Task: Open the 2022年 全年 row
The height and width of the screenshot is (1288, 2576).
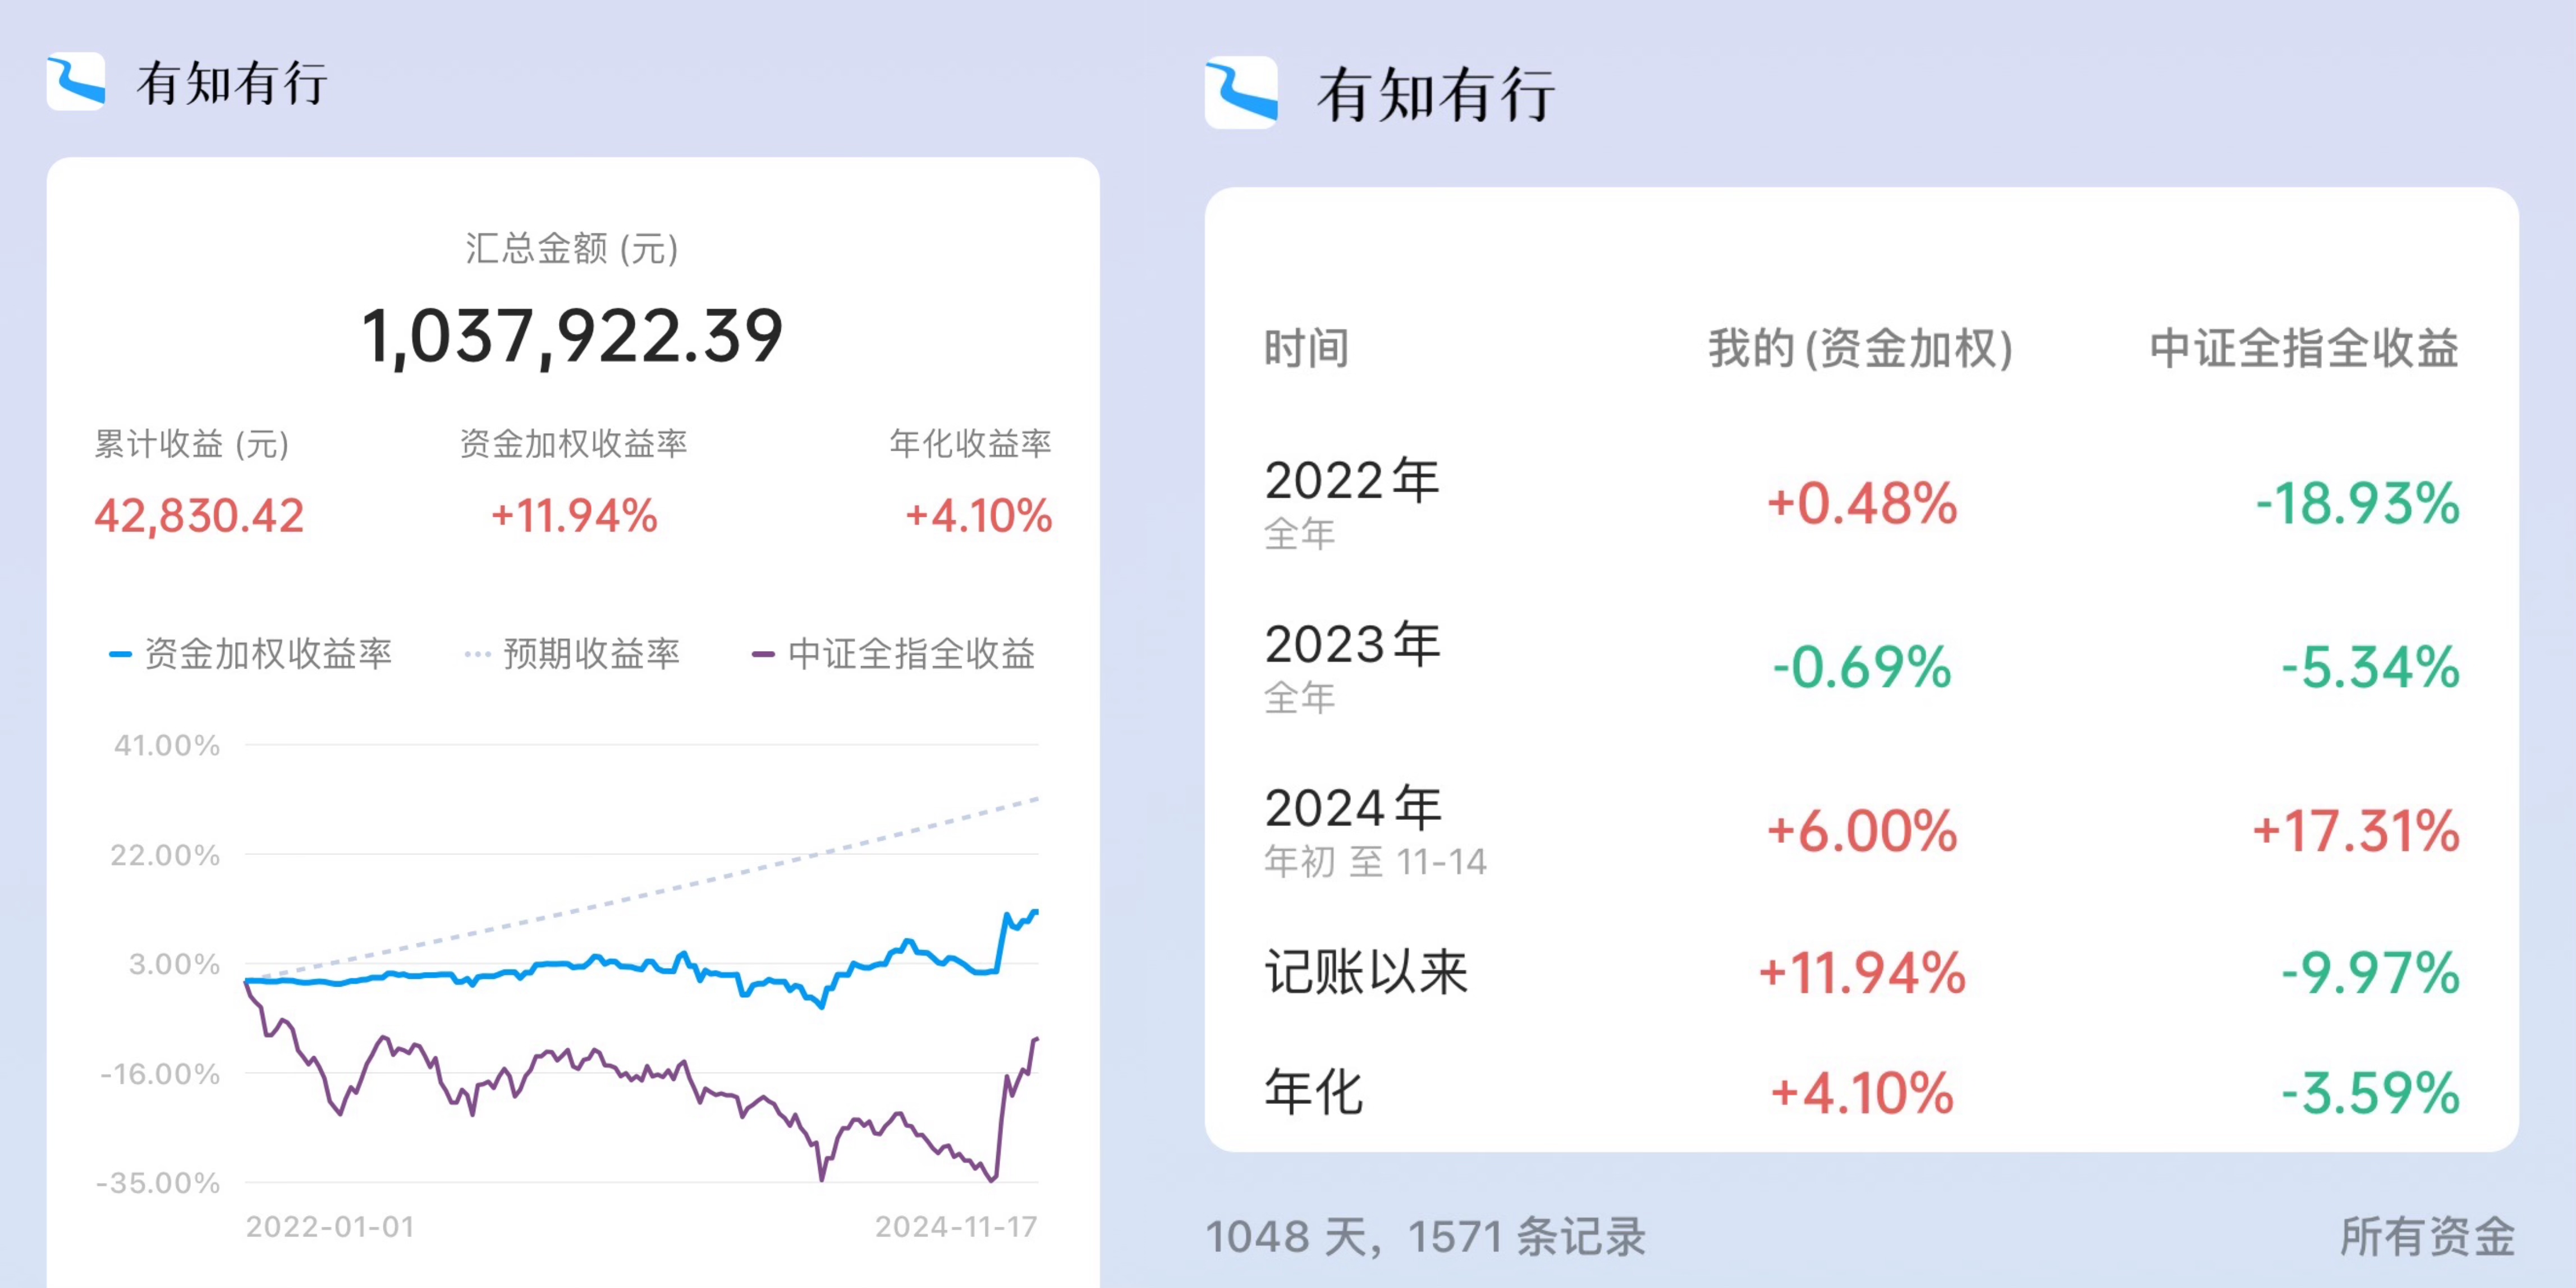Action: 1861,504
